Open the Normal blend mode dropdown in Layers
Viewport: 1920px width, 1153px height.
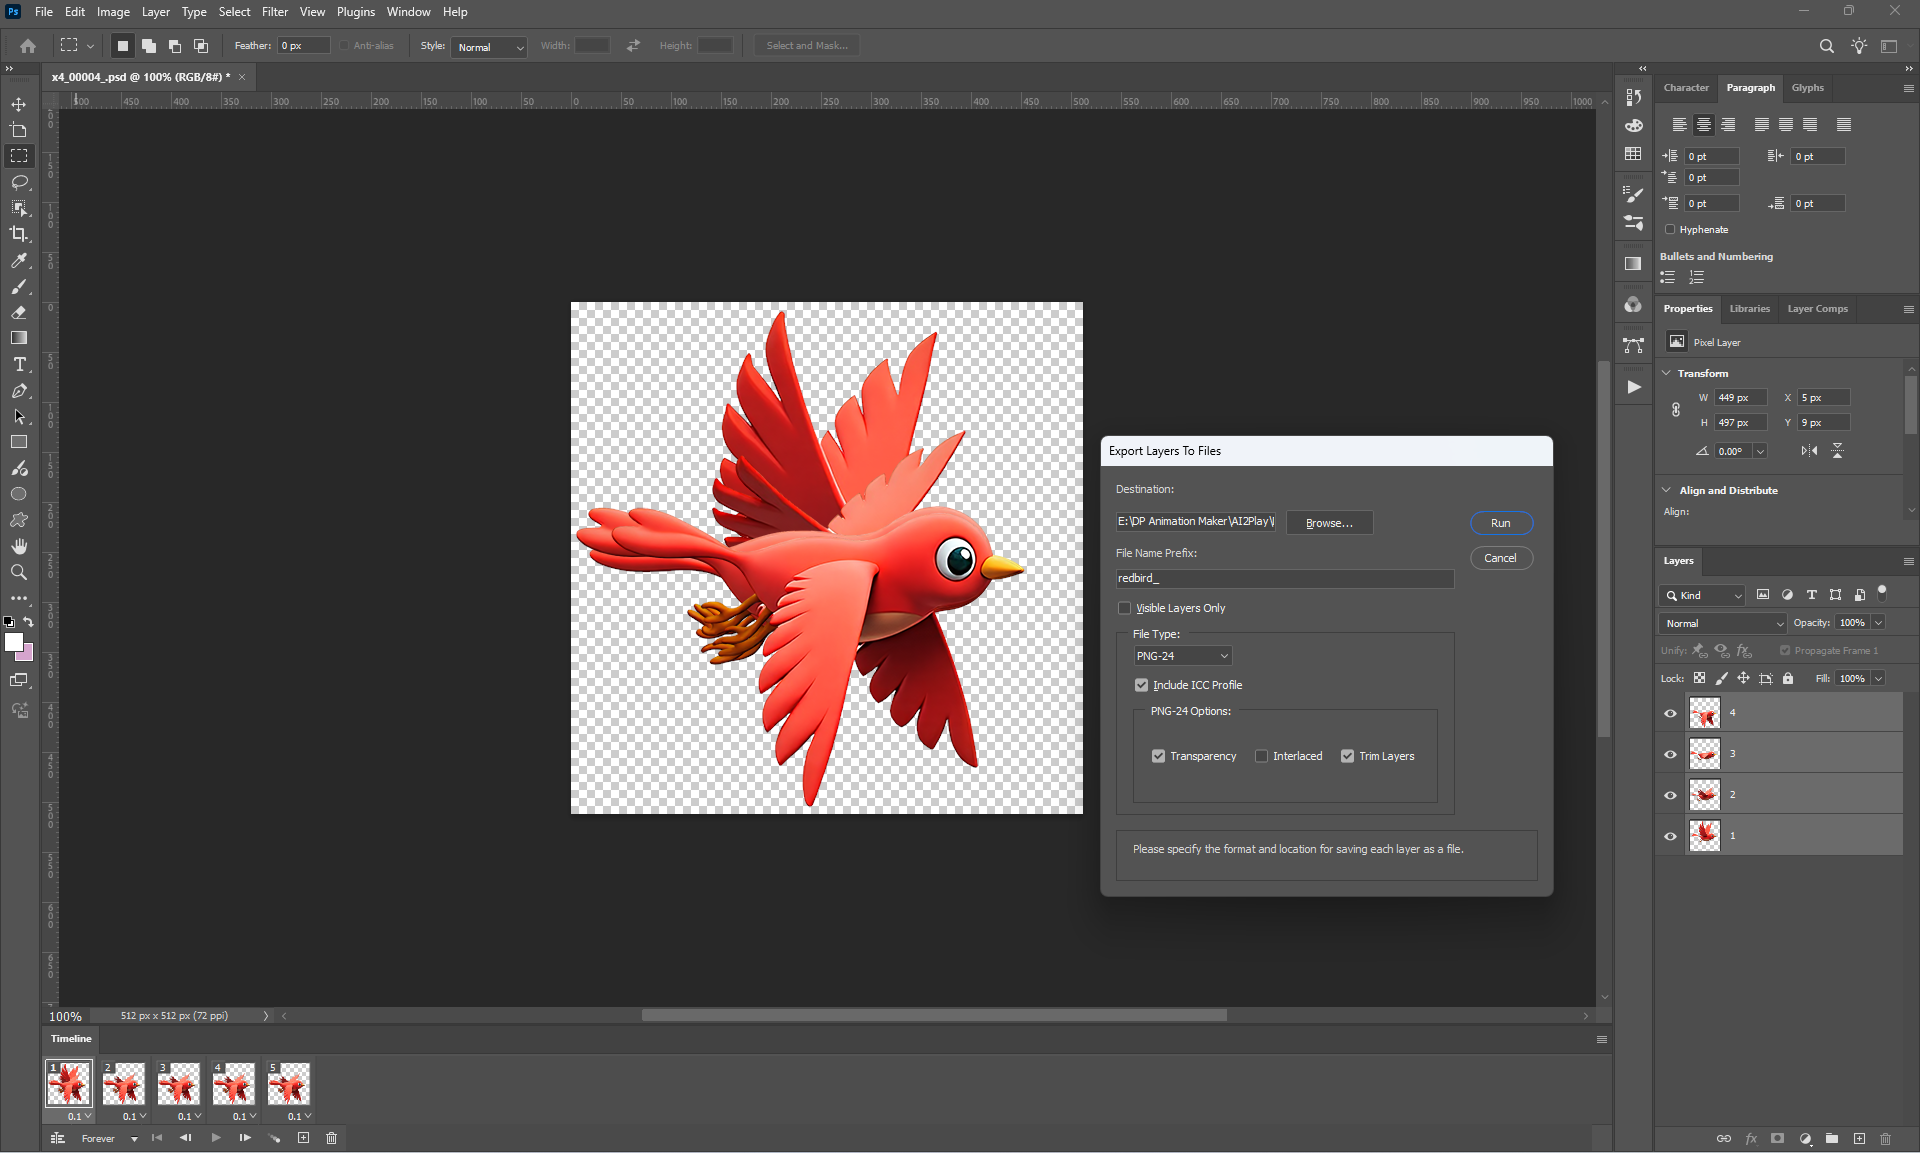pyautogui.click(x=1722, y=623)
